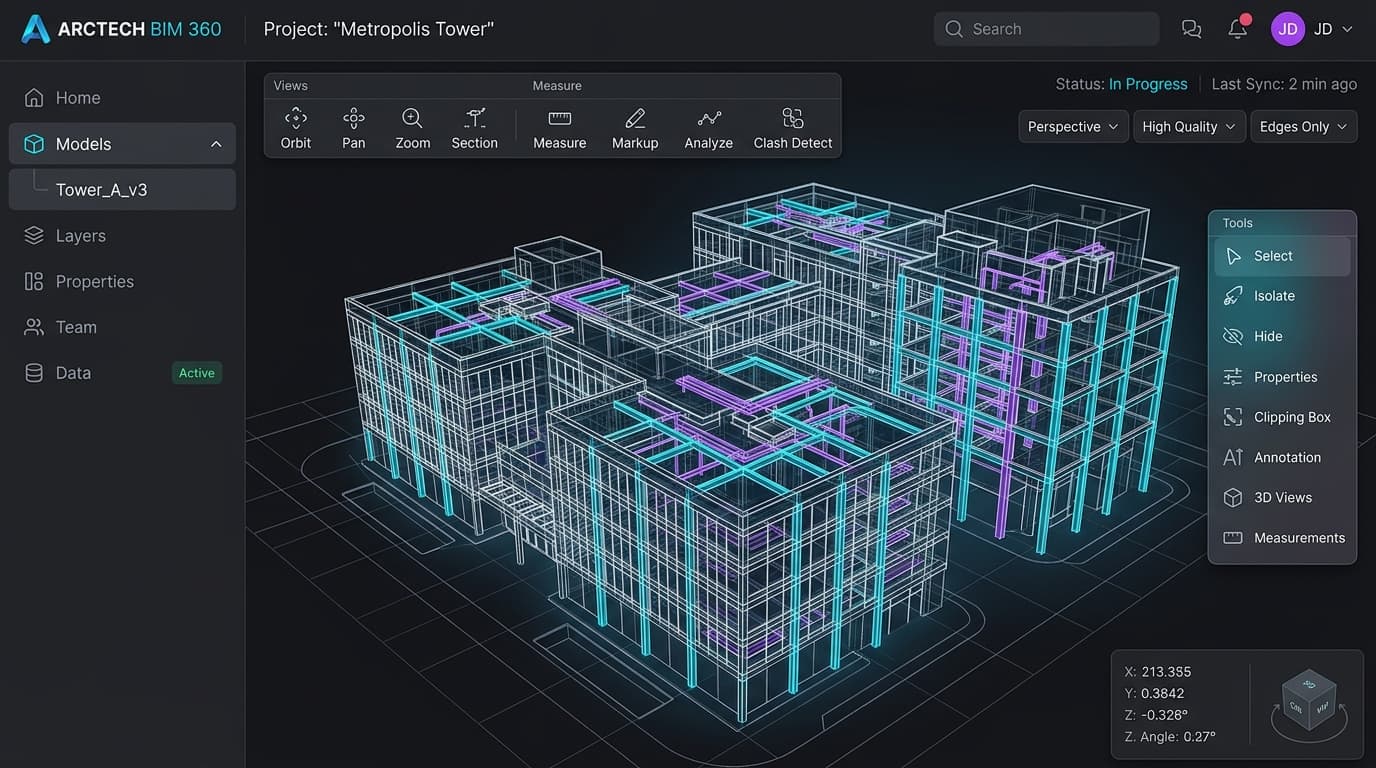Select the Measure ruler tool

(560, 129)
